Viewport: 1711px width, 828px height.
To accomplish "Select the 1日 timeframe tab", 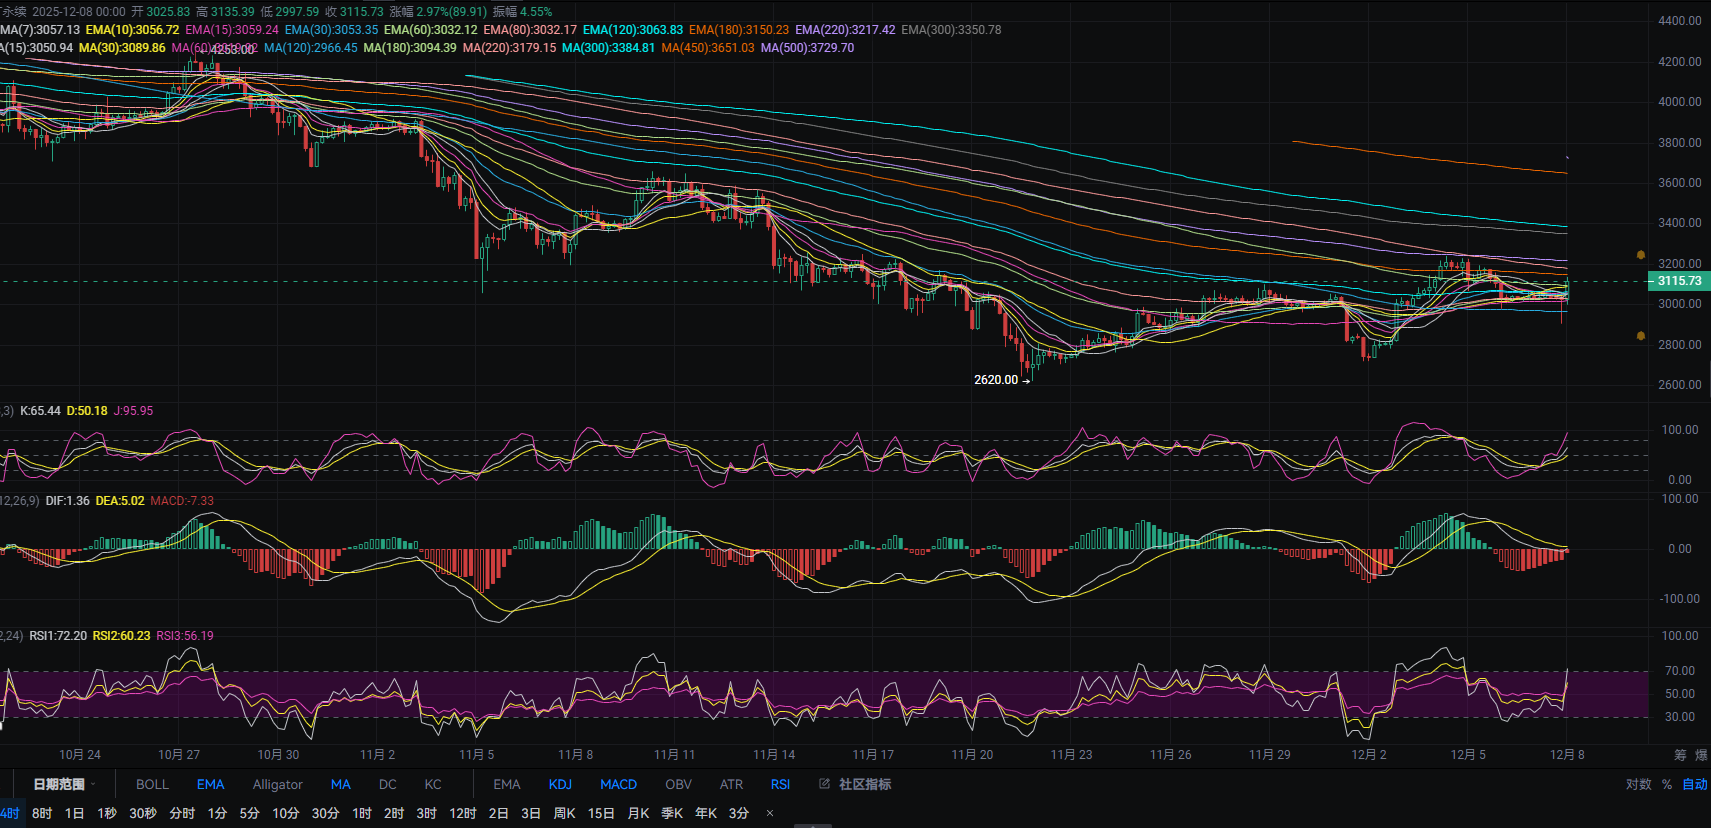I will click(74, 813).
